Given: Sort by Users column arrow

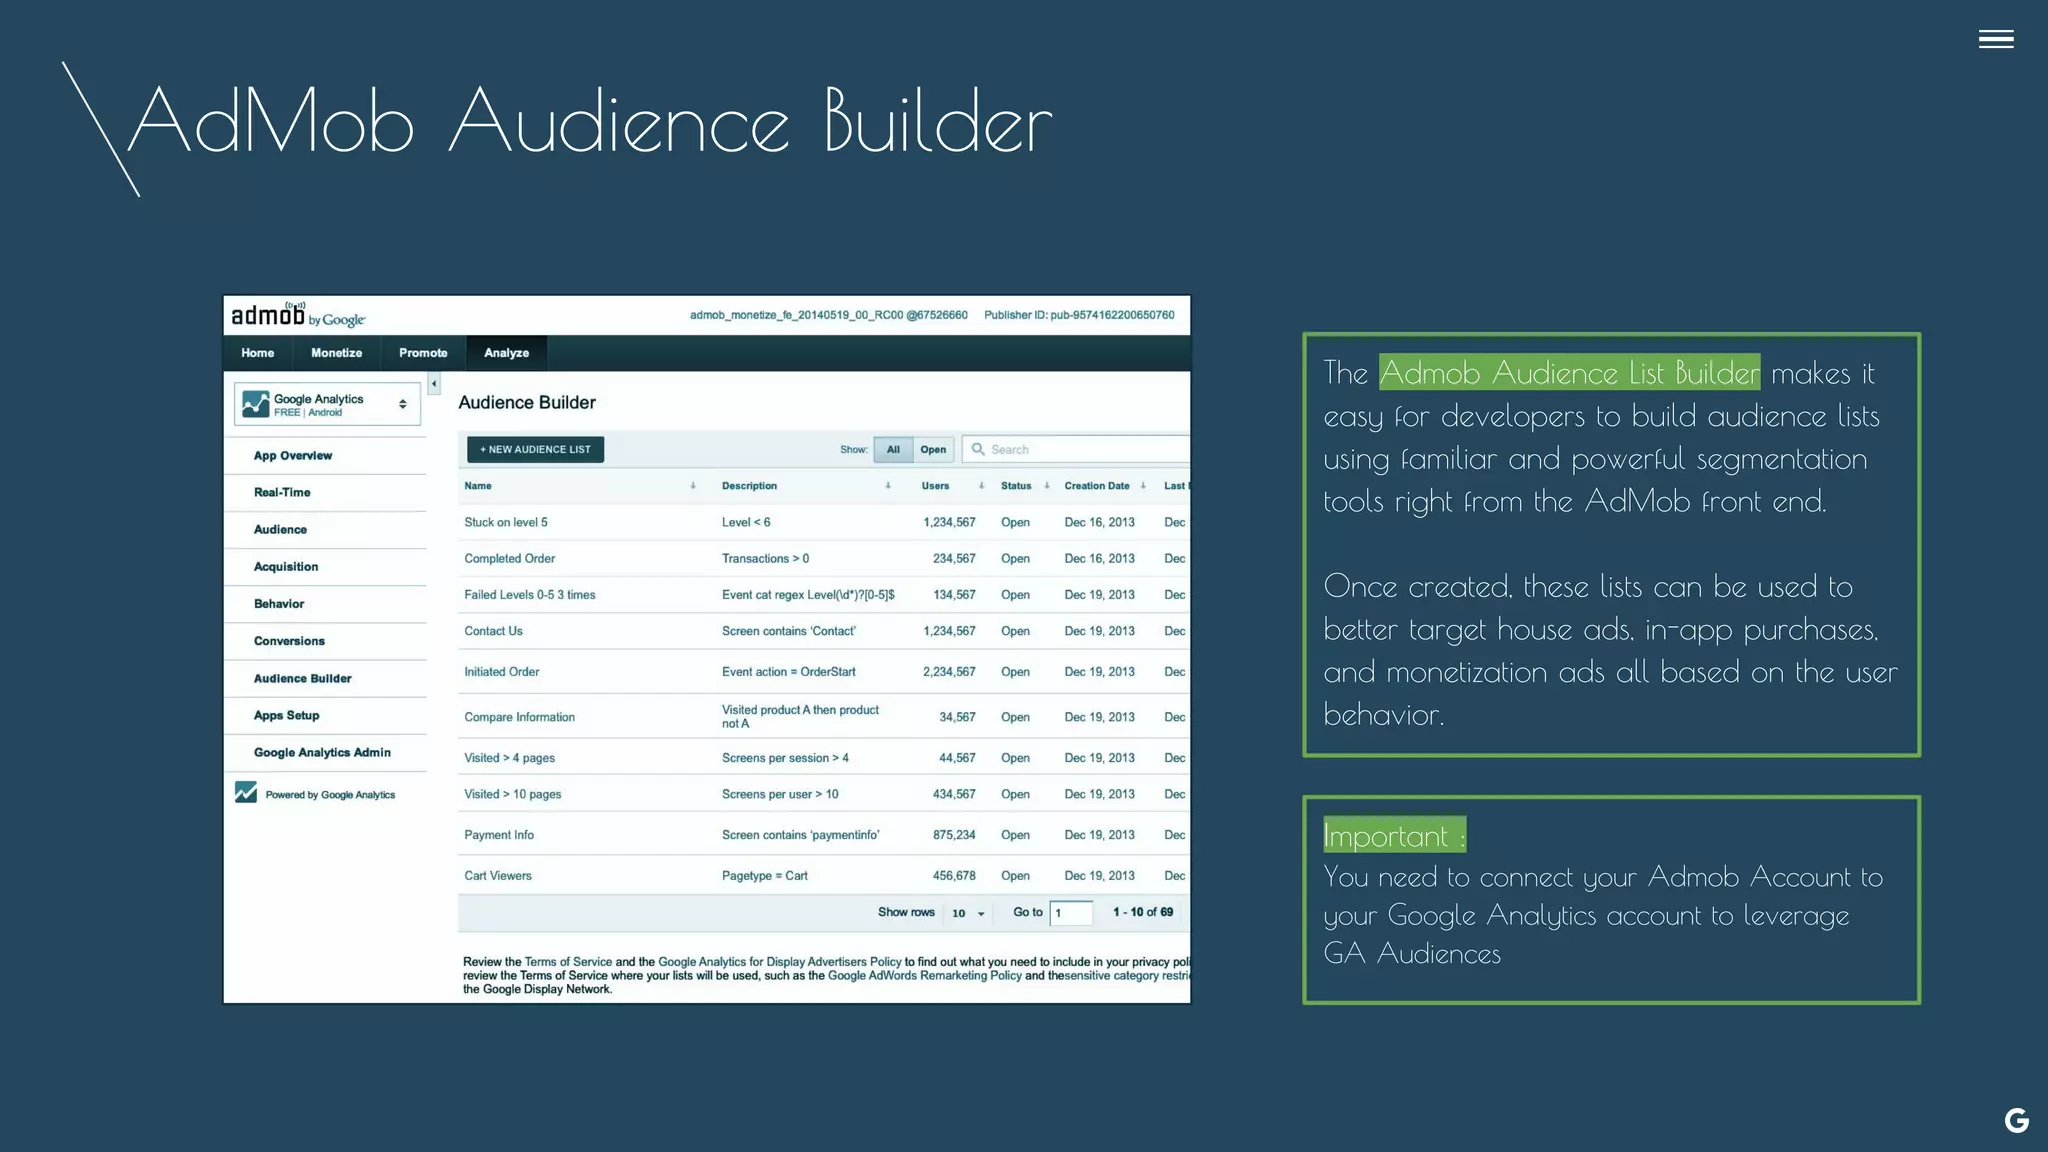Looking at the screenshot, I should click(x=981, y=486).
